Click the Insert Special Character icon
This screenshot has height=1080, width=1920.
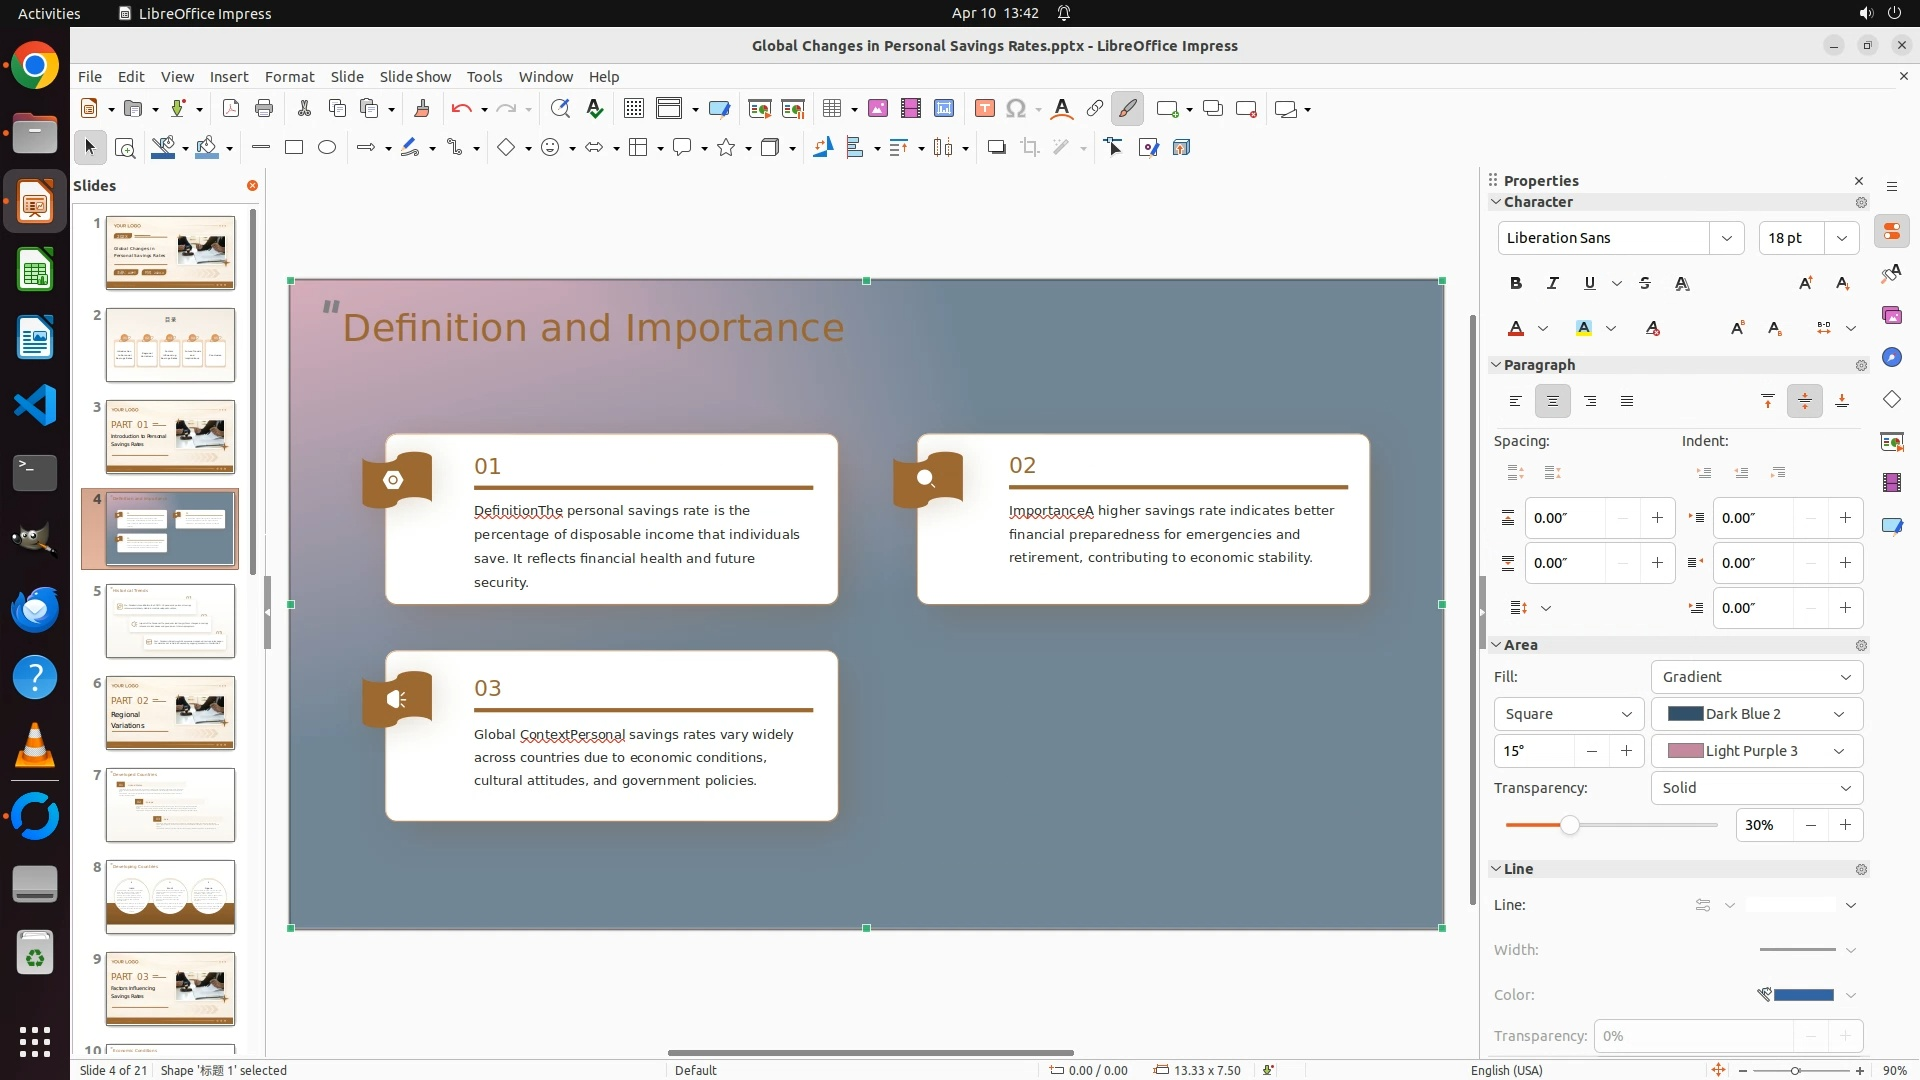1016,109
